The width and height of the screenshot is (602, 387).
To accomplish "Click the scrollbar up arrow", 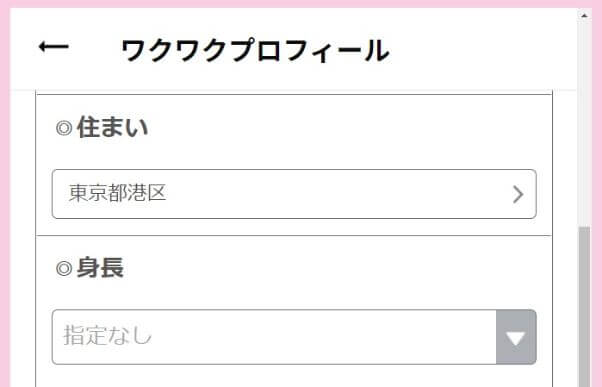I will [x=584, y=16].
